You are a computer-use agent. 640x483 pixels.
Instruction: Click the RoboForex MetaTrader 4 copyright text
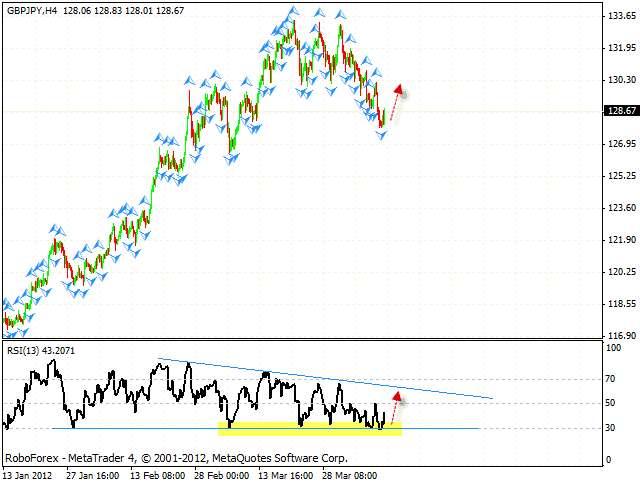(x=176, y=459)
